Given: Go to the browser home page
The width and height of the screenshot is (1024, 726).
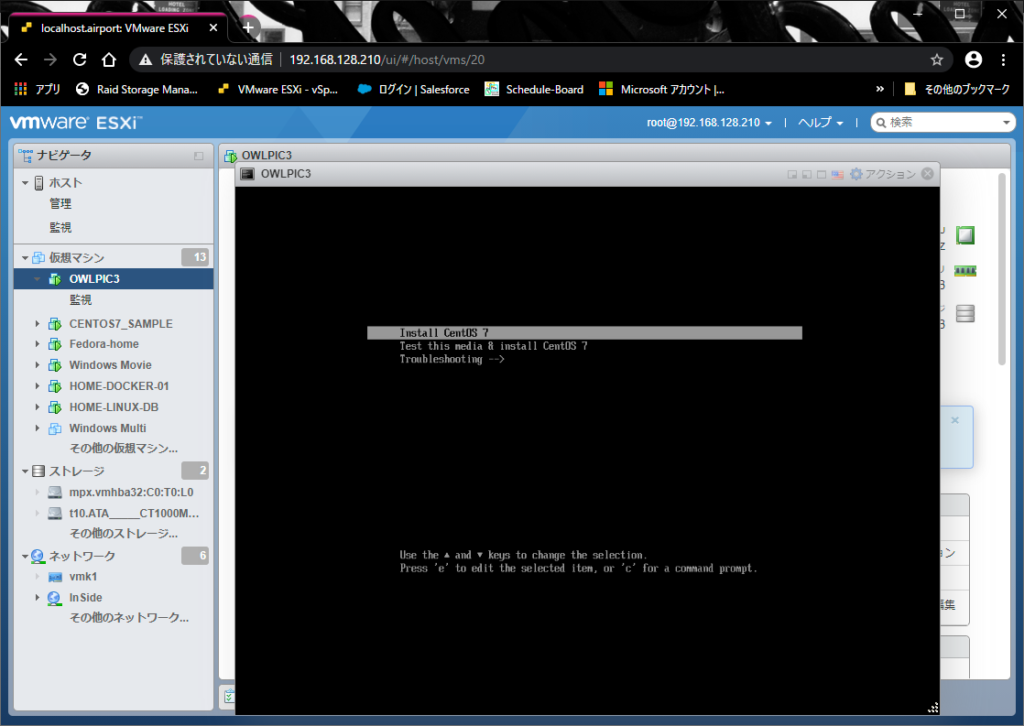Looking at the screenshot, I should pyautogui.click(x=109, y=59).
